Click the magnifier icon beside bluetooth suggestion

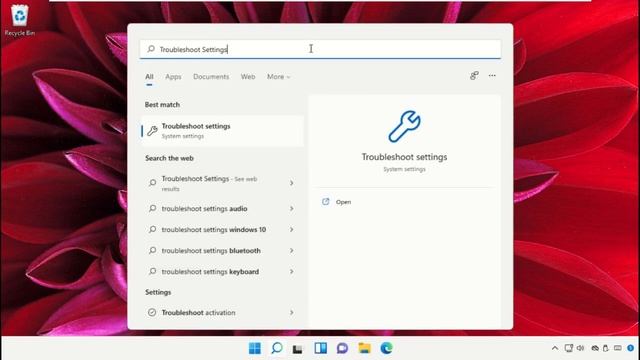click(x=152, y=251)
